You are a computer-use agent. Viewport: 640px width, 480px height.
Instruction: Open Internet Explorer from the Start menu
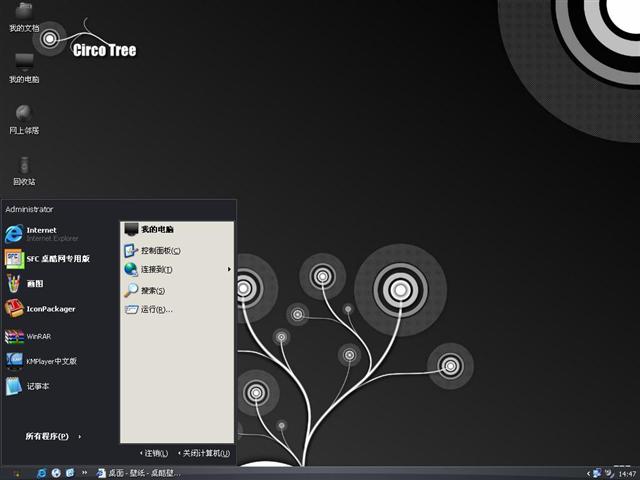pyautogui.click(x=40, y=234)
